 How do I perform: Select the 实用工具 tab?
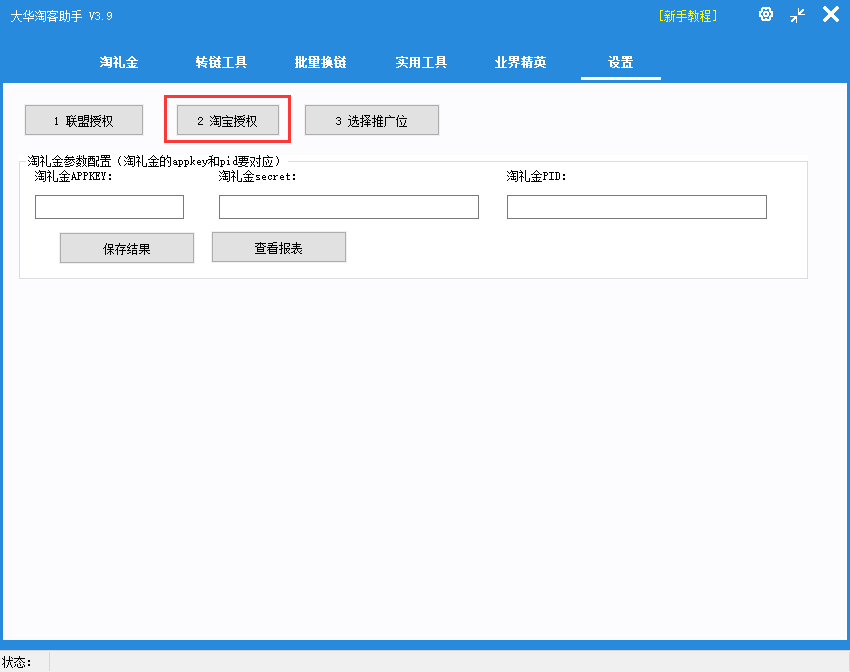421,62
